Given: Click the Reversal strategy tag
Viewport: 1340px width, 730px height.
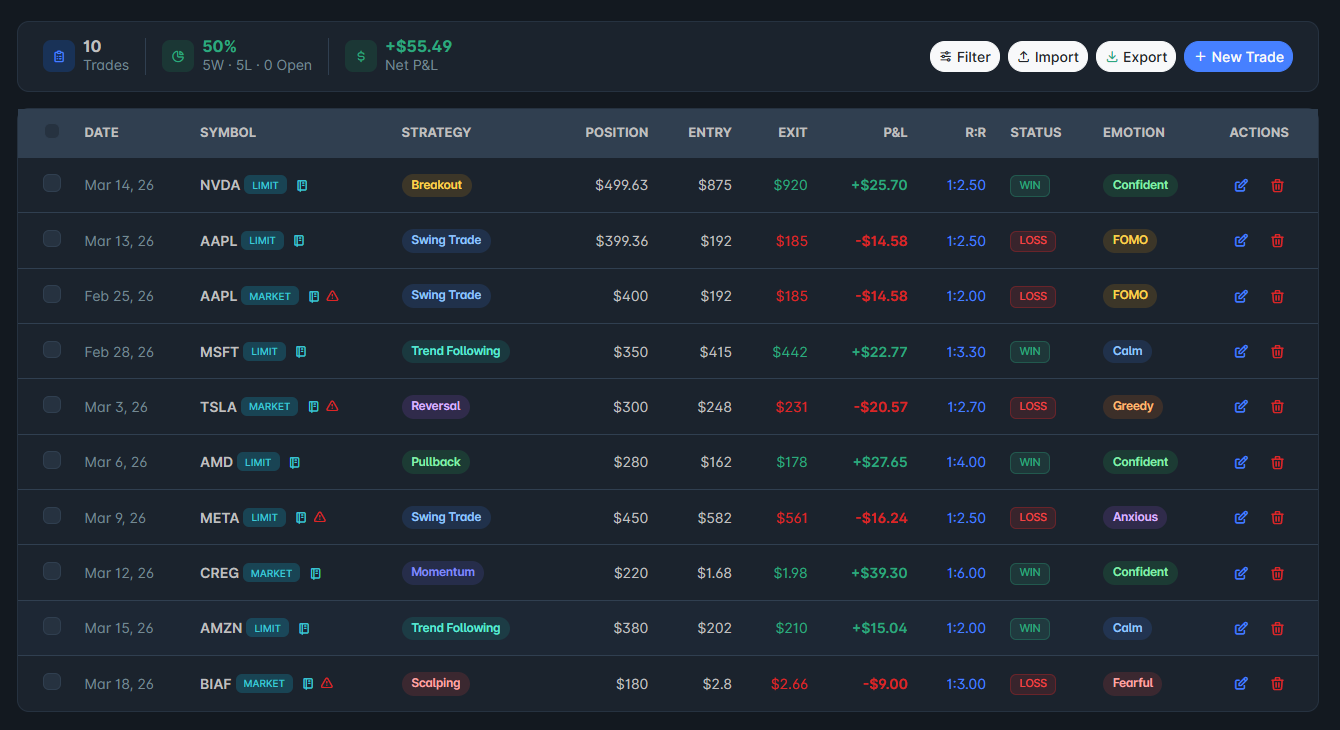Looking at the screenshot, I should coord(436,406).
